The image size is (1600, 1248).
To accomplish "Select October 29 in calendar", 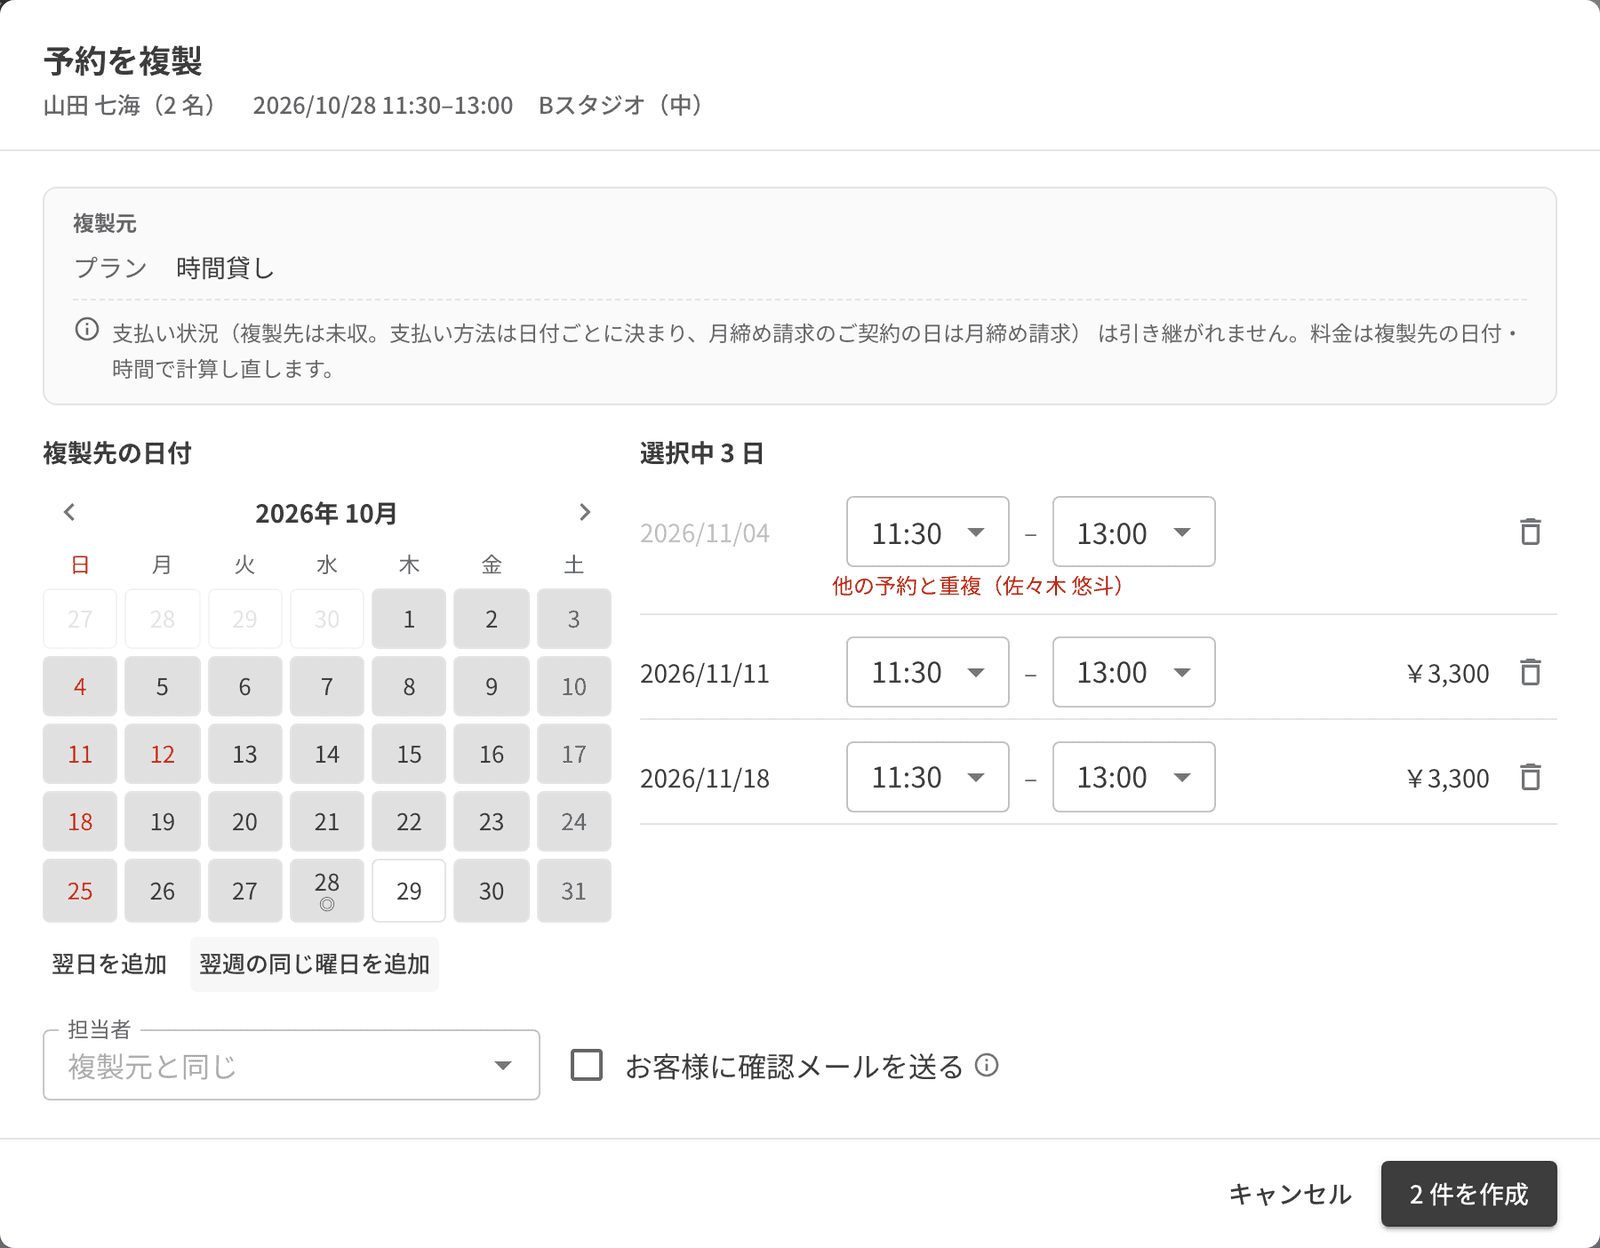I will click(409, 891).
